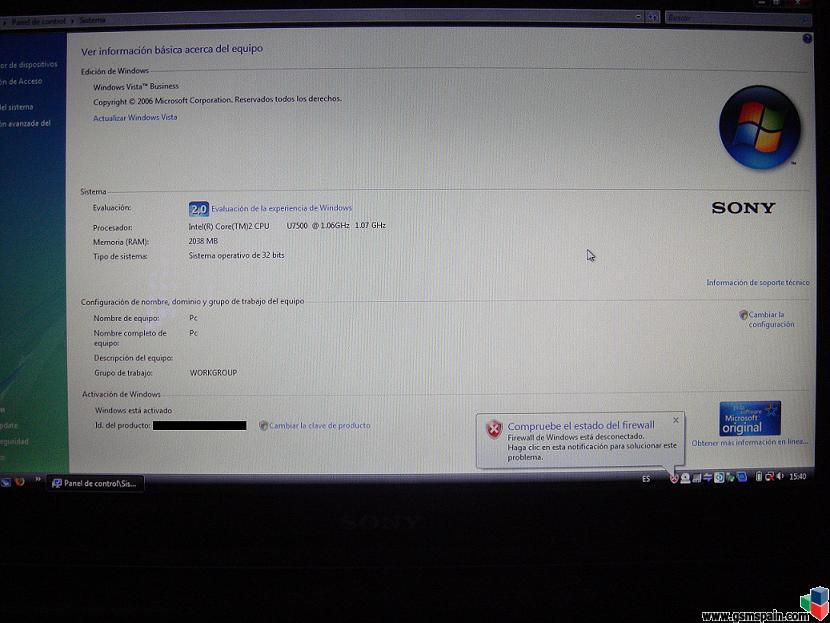Click the 'U7500 @ 1.06GHz' processor value

pyautogui.click(x=318, y=225)
